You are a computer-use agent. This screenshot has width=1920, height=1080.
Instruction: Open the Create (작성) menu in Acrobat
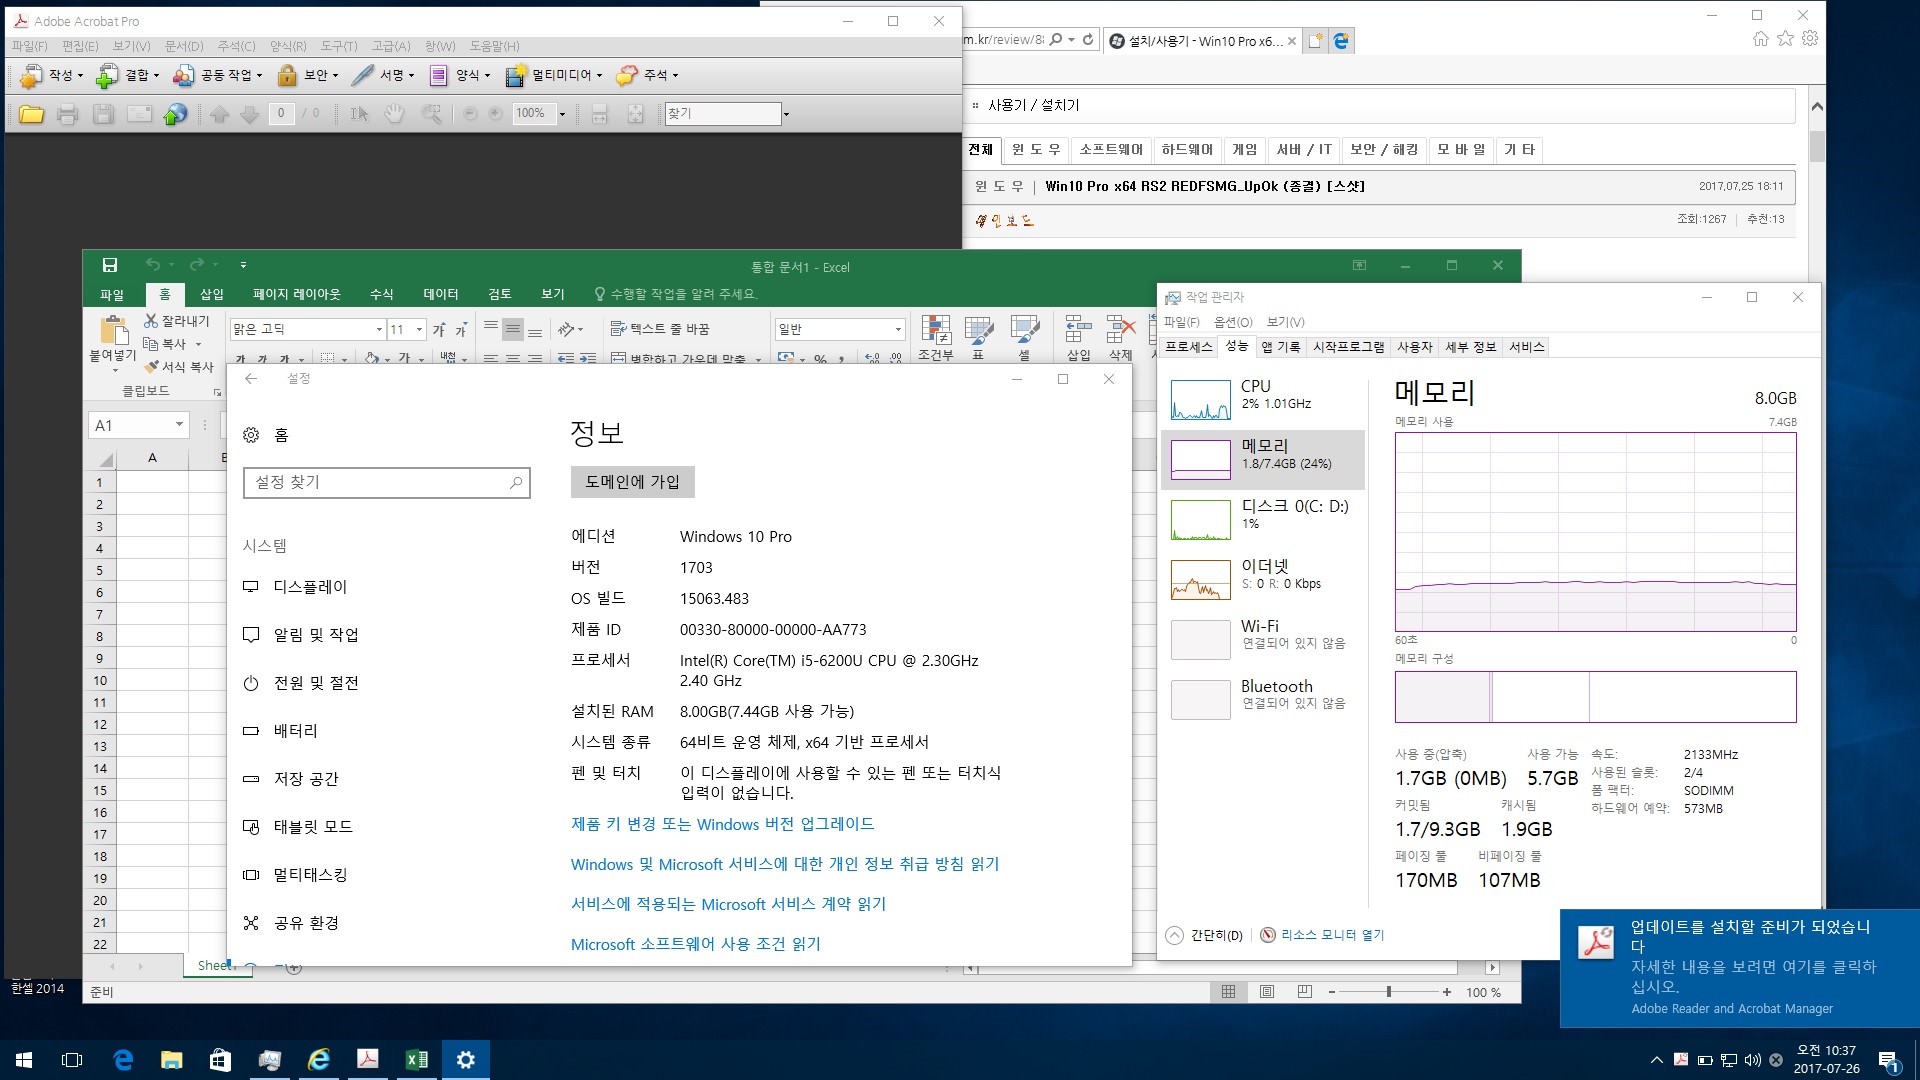click(x=51, y=75)
